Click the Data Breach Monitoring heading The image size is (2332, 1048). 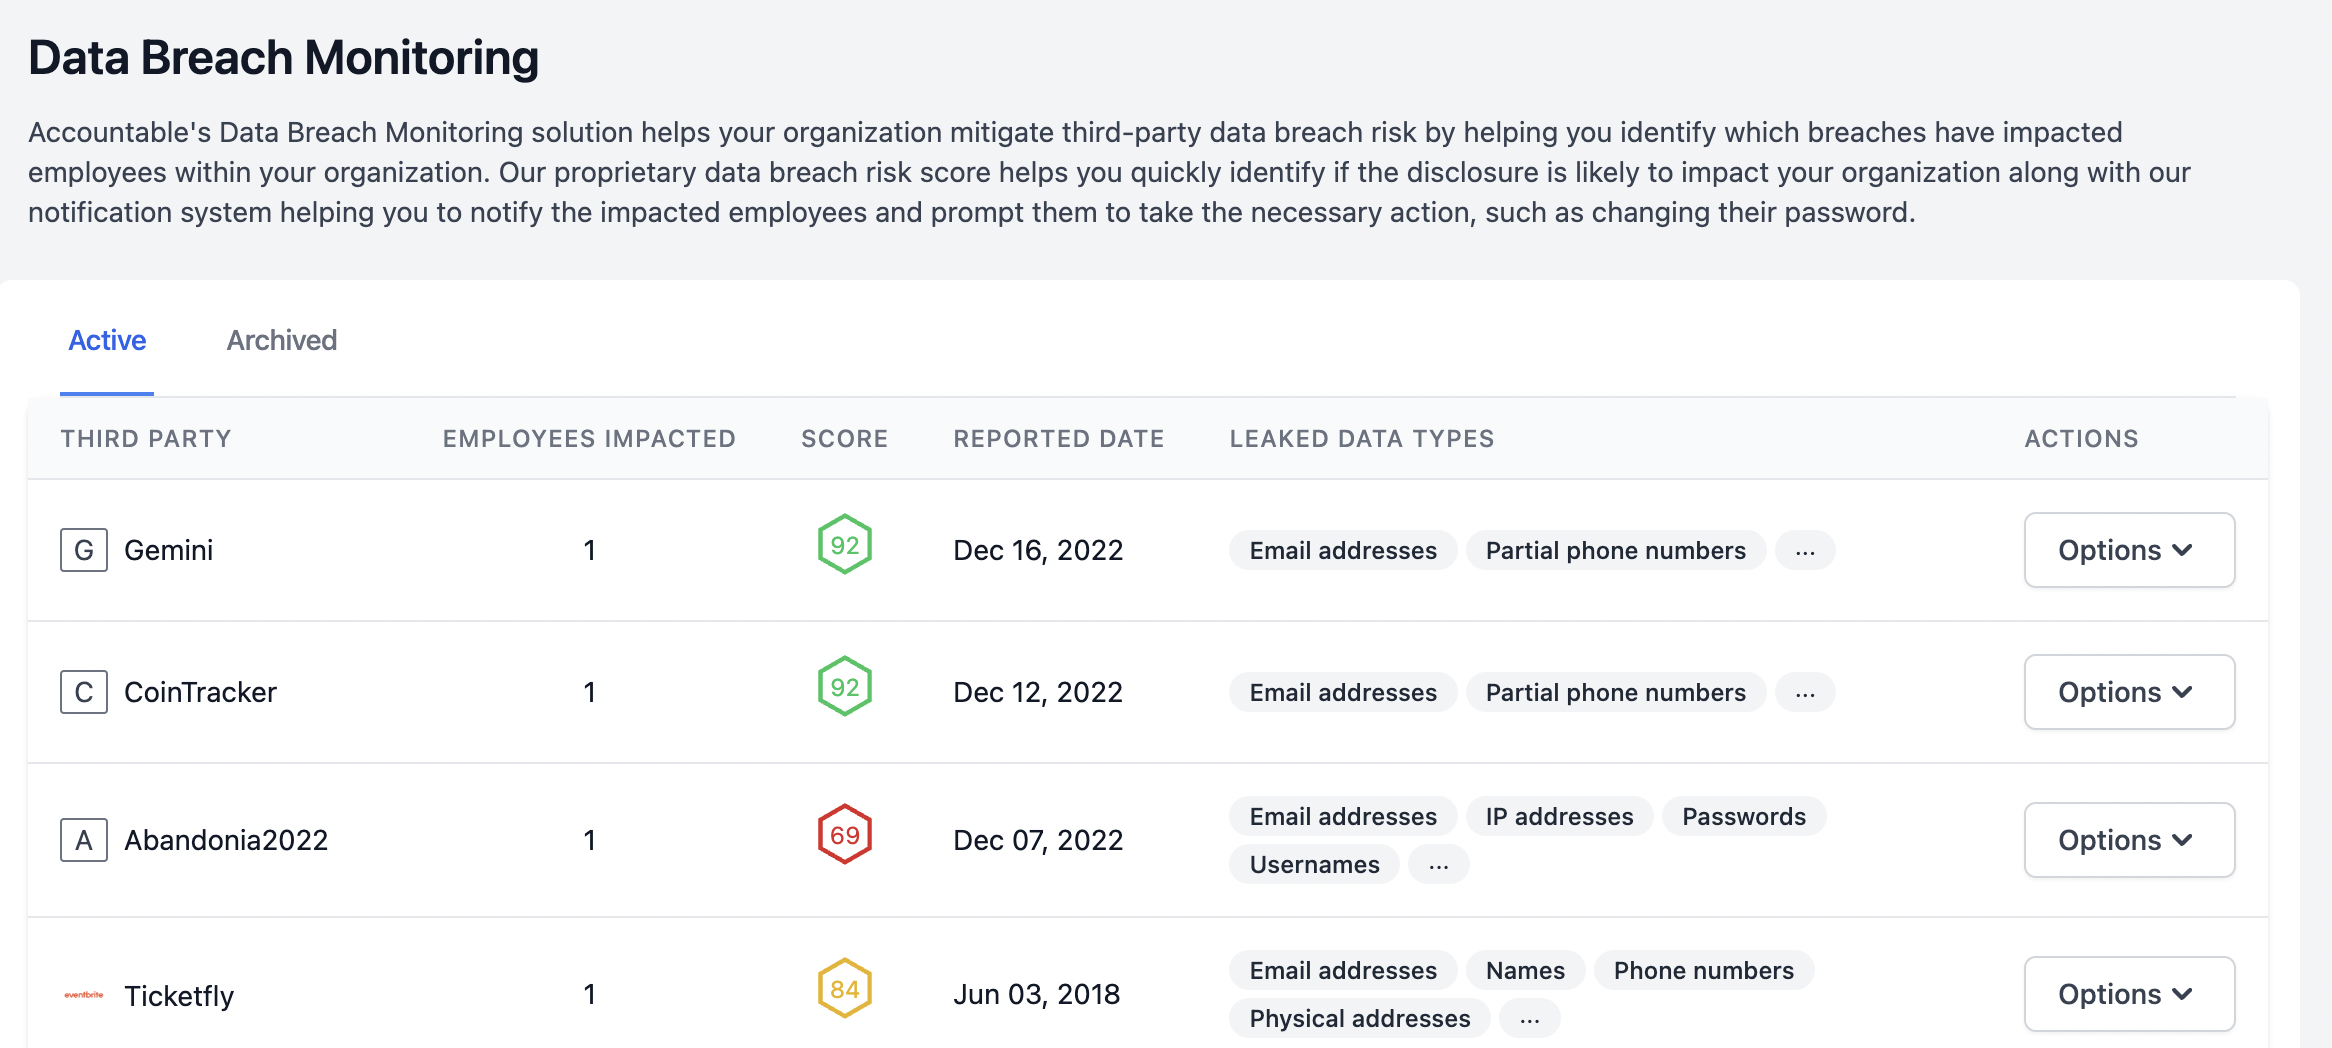tap(283, 58)
